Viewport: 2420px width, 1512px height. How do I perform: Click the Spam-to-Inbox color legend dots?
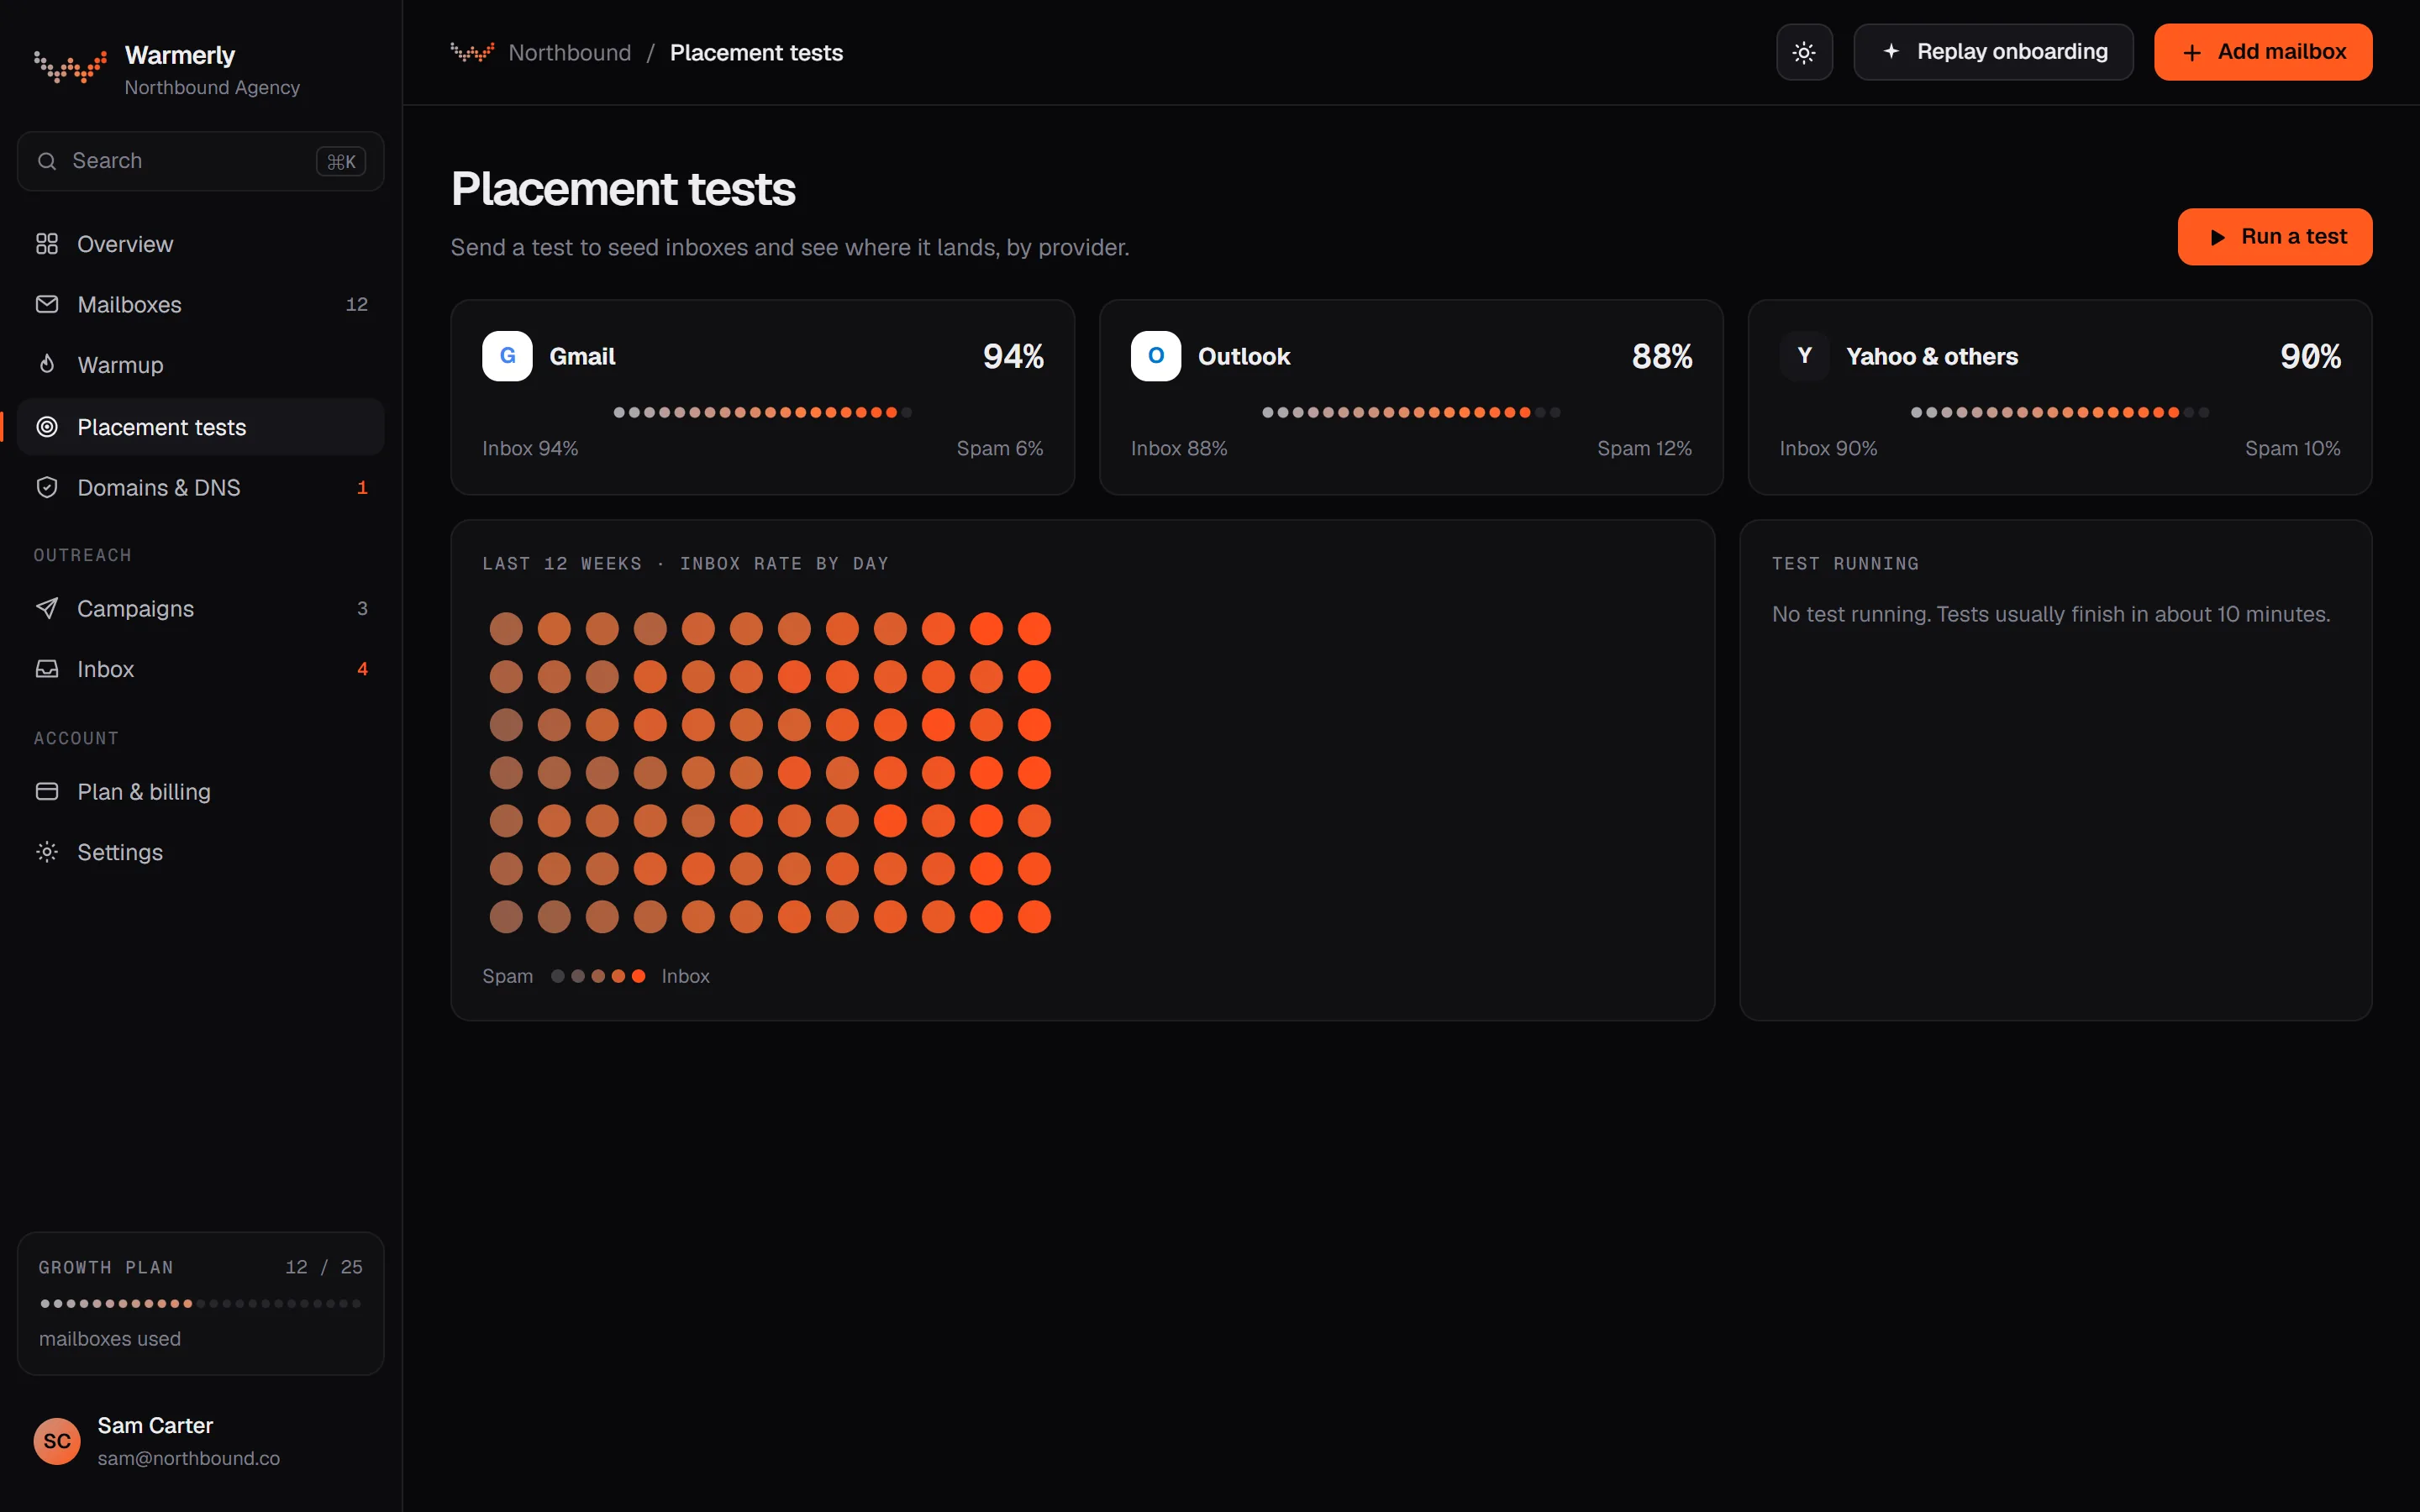coord(598,976)
